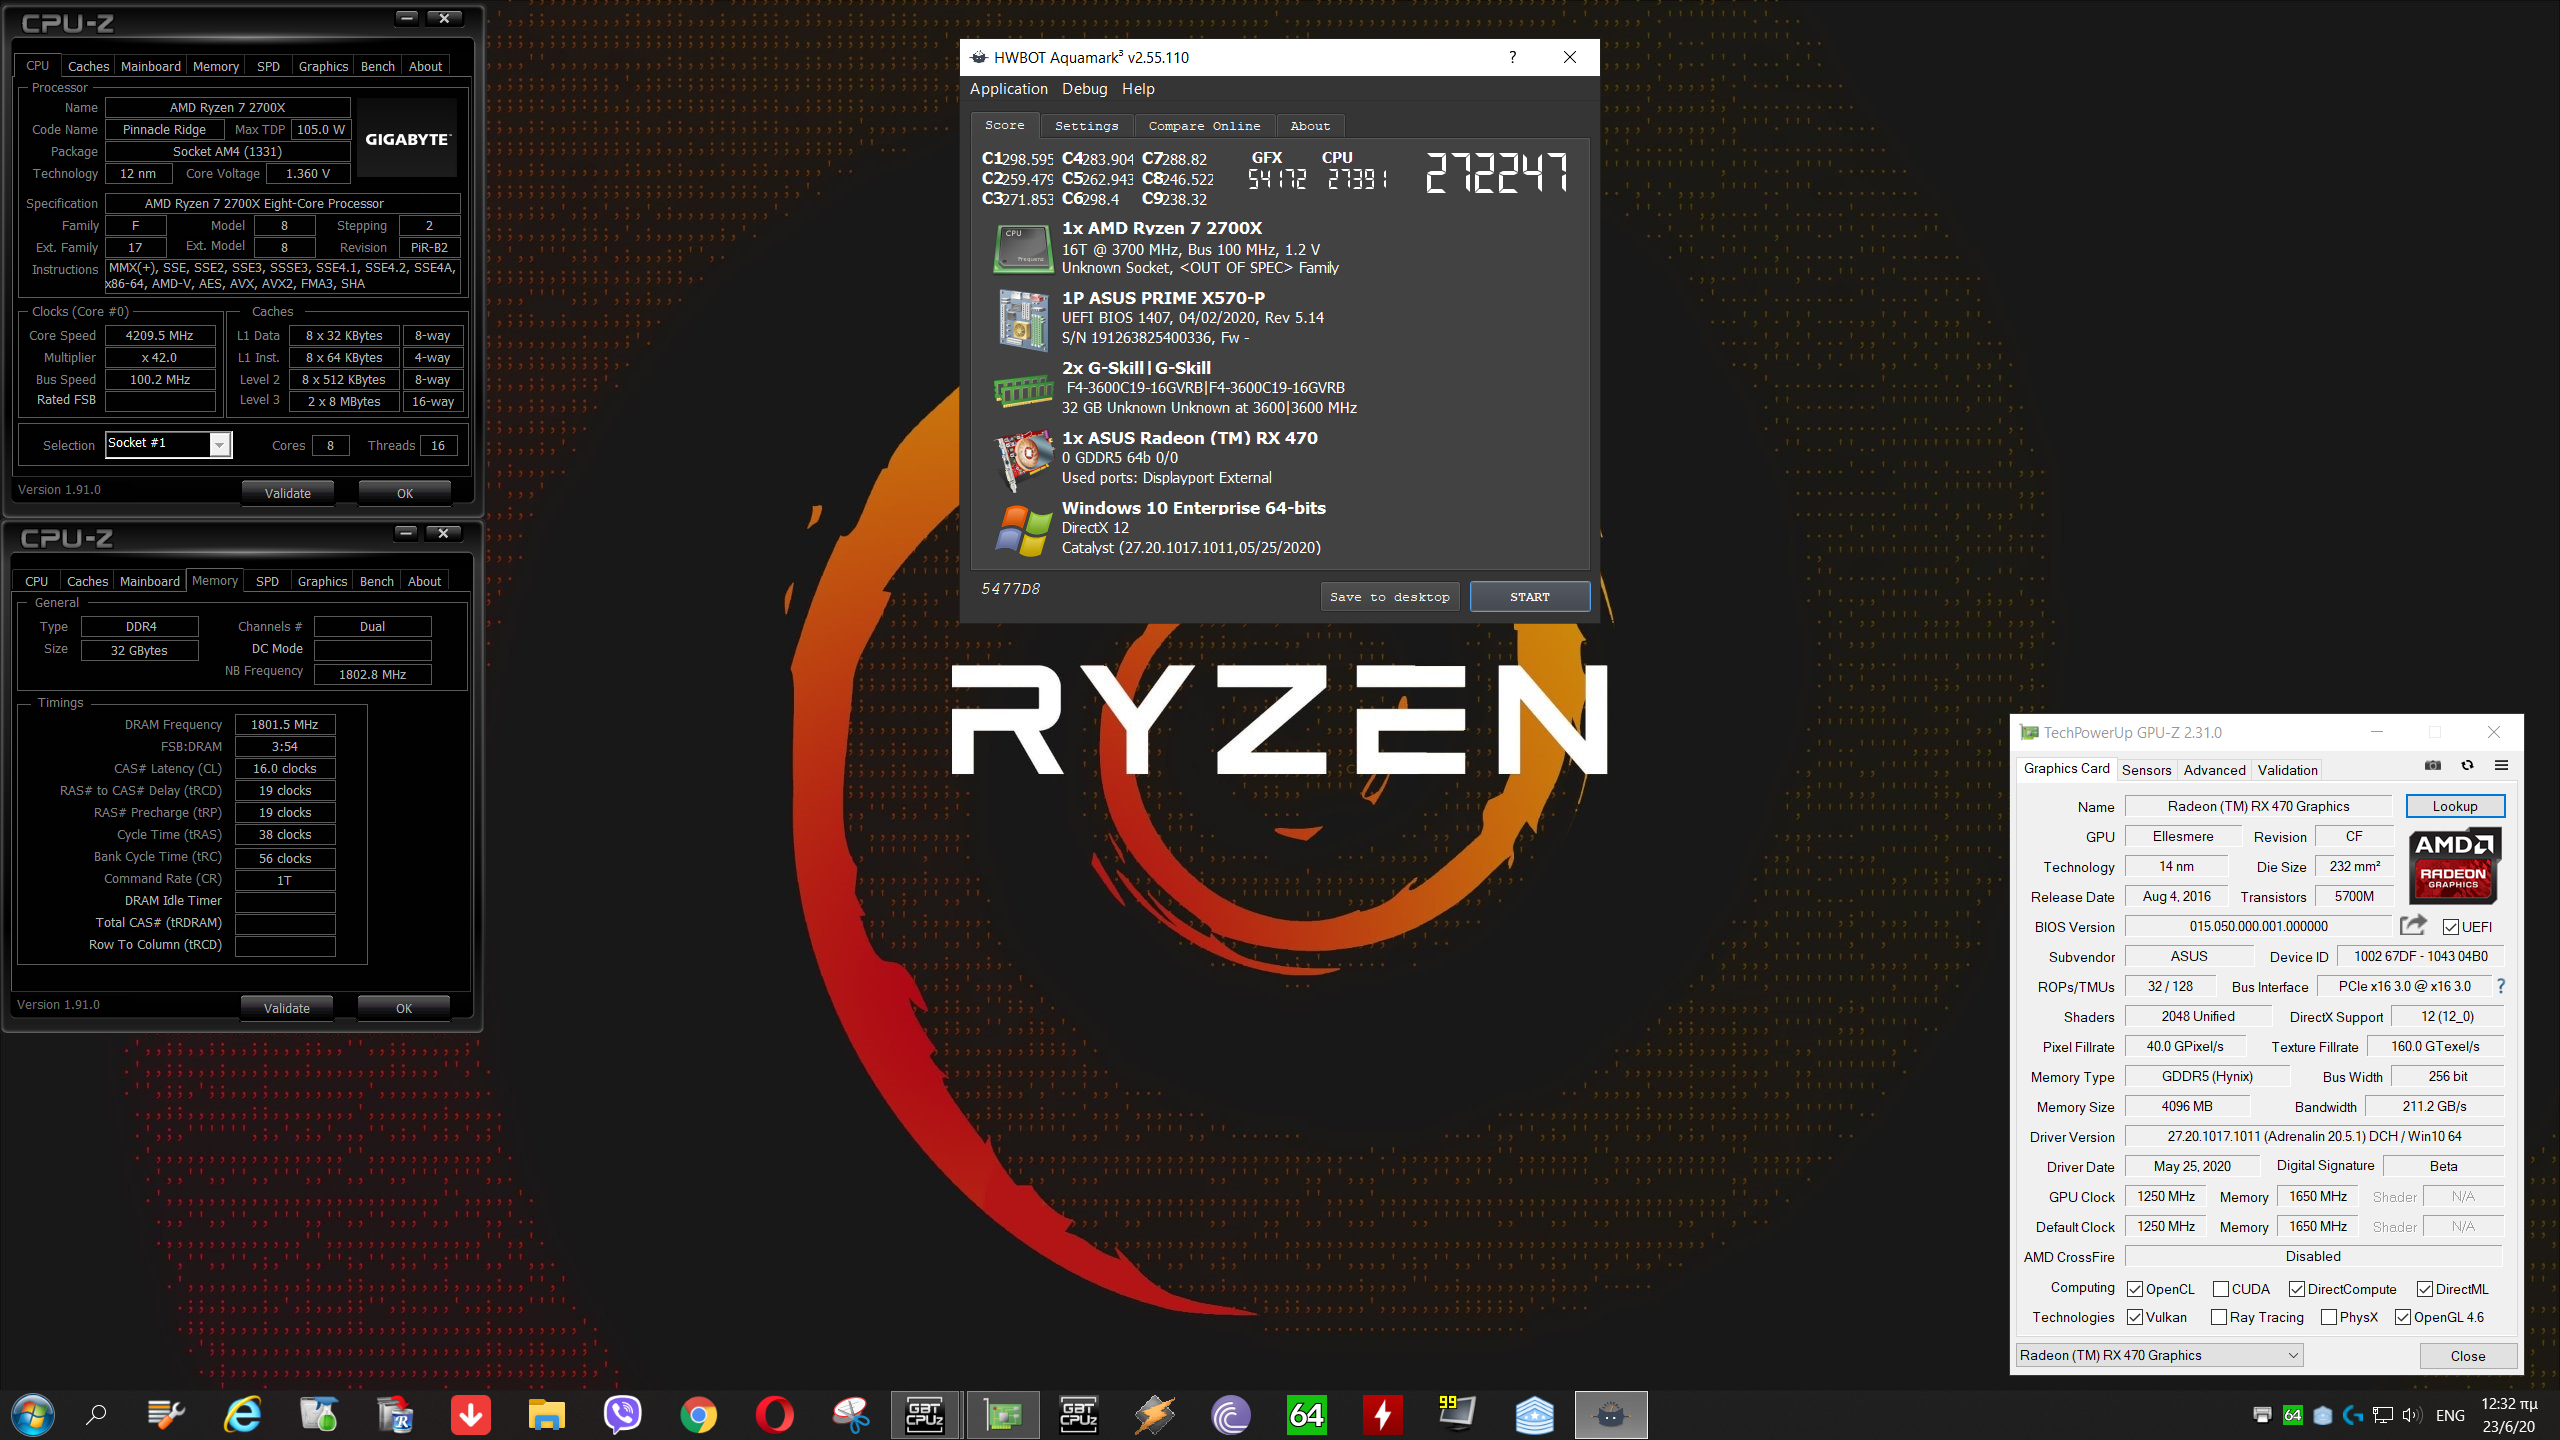Click the ENG language indicator in the tray
Viewport: 2560px width, 1440px height.
coord(2450,1415)
